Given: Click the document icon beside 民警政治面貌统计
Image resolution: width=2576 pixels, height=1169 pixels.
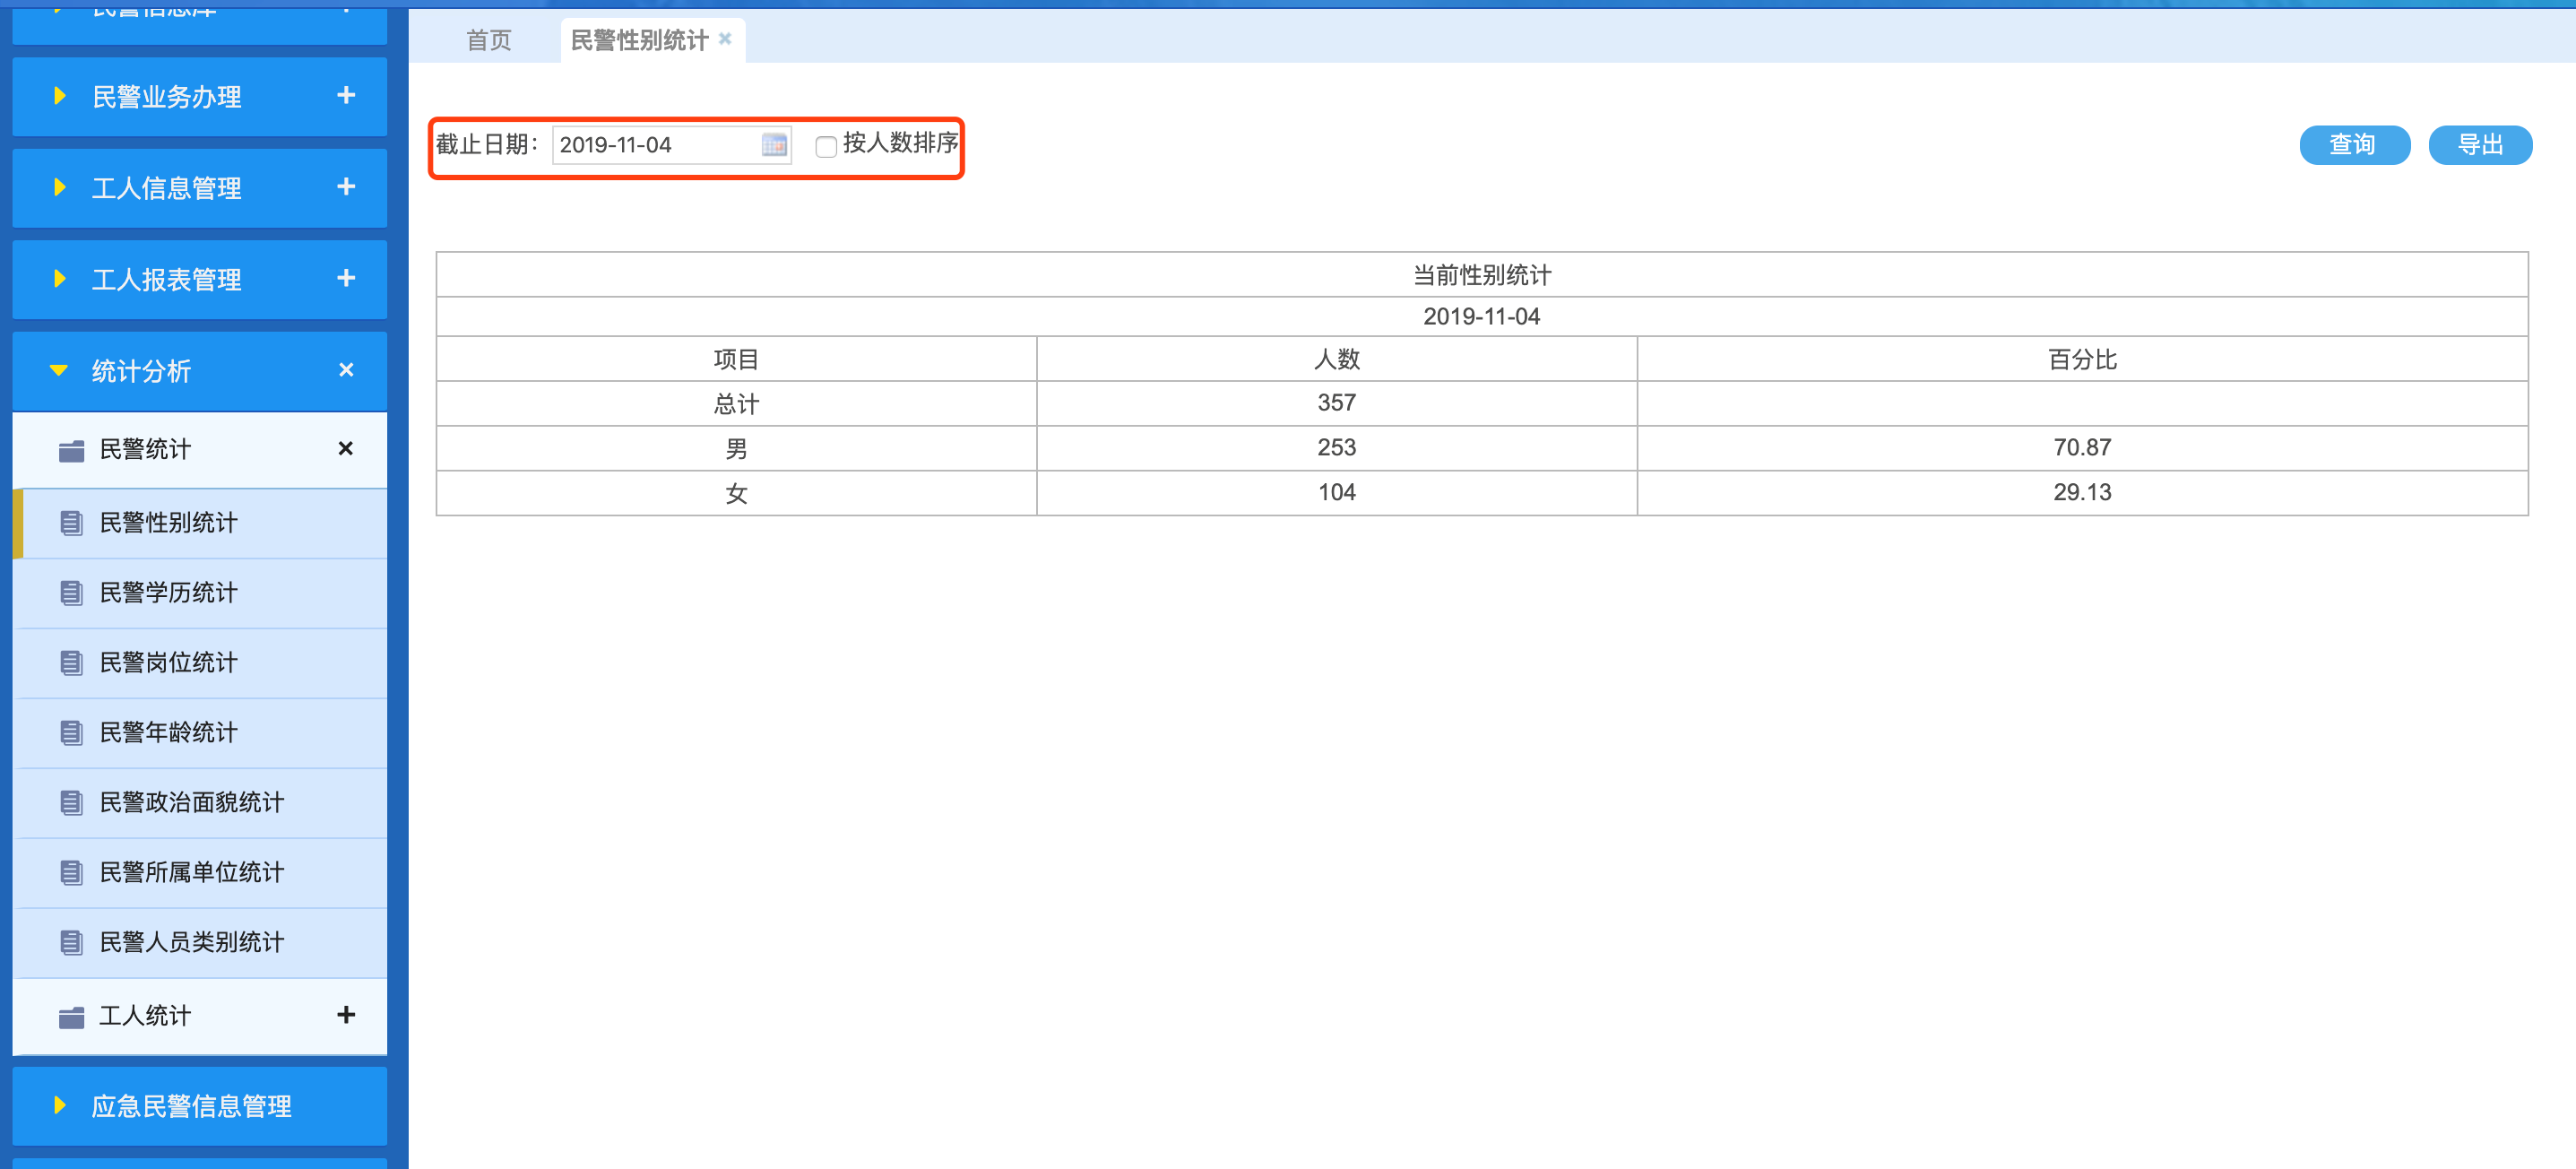Looking at the screenshot, I should click(71, 803).
